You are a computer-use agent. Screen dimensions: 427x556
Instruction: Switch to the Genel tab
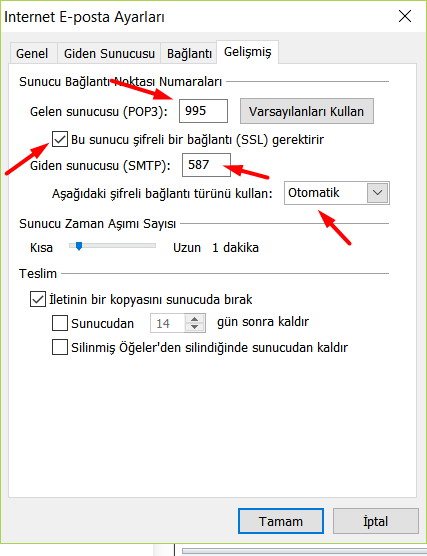(x=32, y=54)
